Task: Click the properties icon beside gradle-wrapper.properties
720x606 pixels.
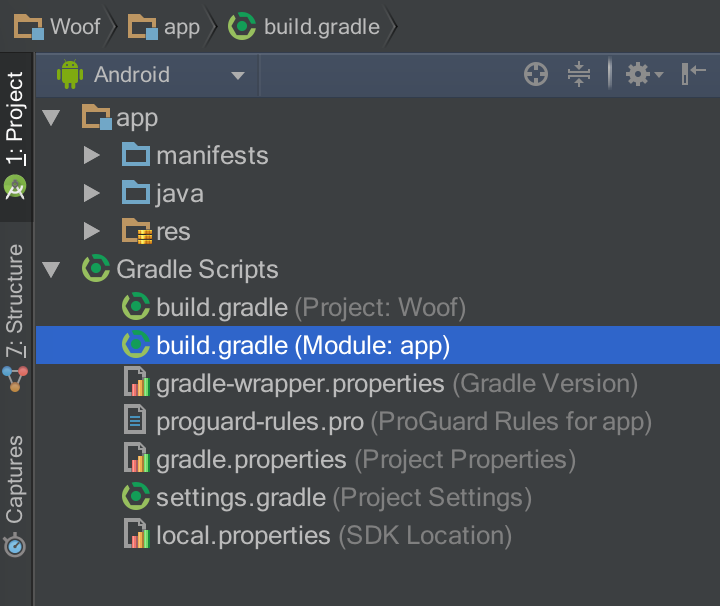Action: [x=136, y=382]
